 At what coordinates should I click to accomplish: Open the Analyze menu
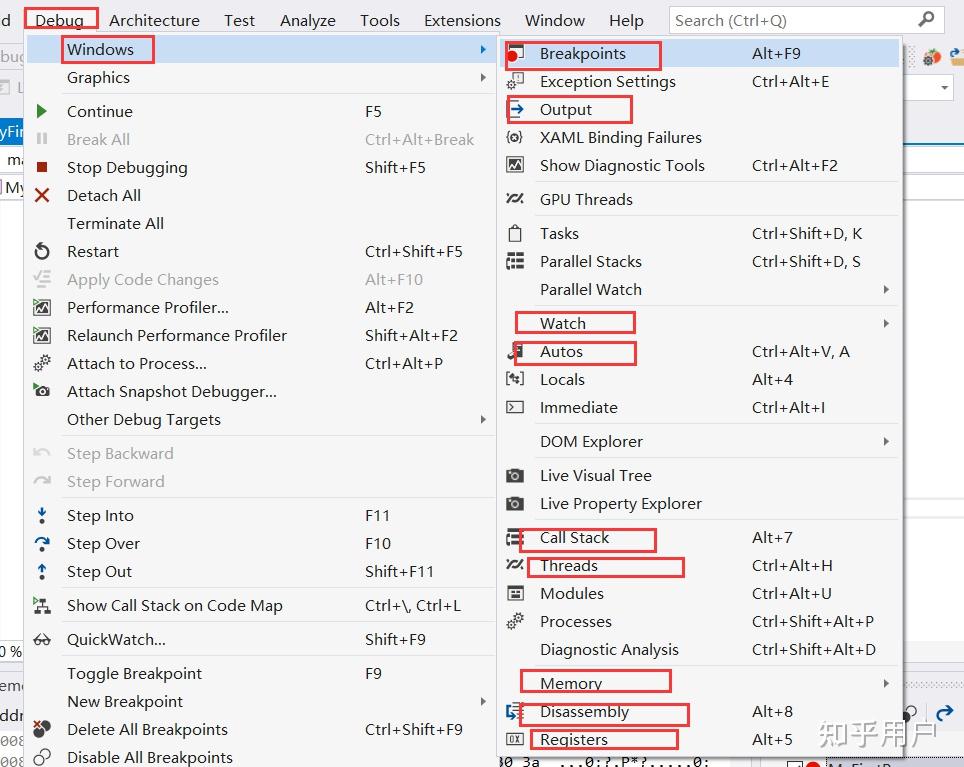308,20
